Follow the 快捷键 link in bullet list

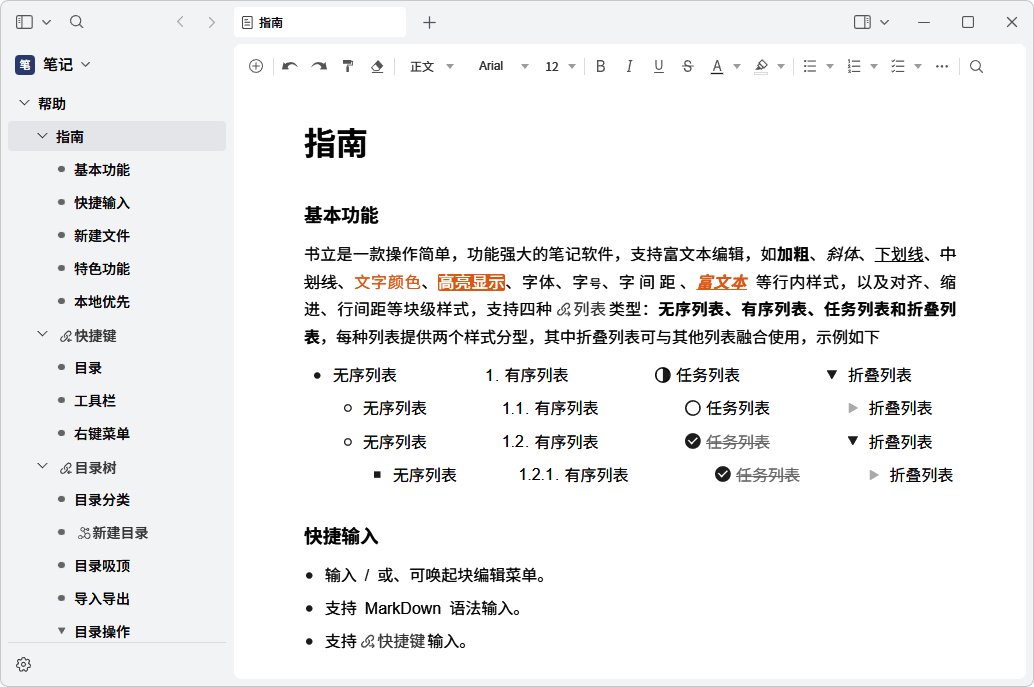click(393, 641)
